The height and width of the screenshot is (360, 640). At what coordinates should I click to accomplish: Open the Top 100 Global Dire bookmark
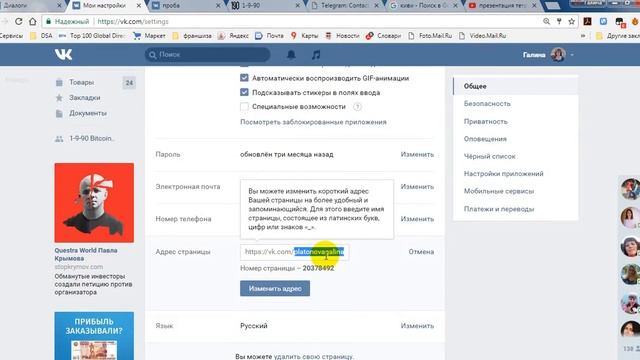click(x=91, y=36)
